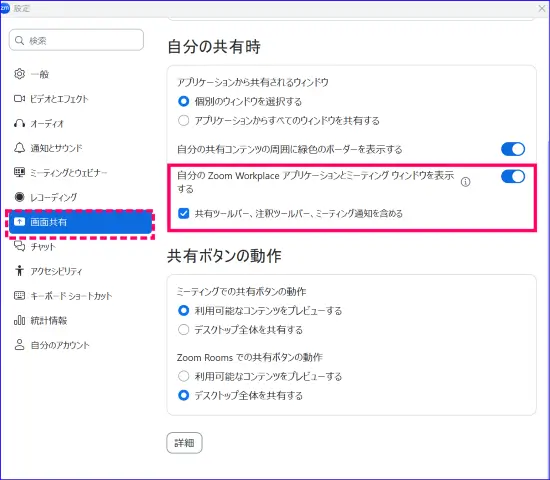The width and height of the screenshot is (550, 480).
Task: Click the Zoom Rooms での共有ボタンの動作 label
Action: 249,357
